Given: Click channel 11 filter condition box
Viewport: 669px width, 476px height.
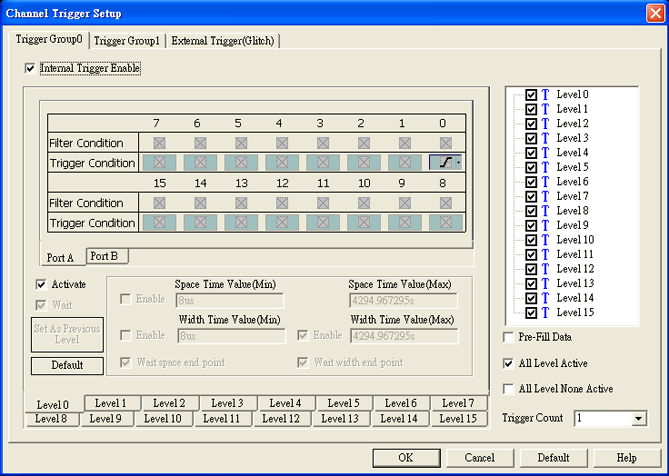Looking at the screenshot, I should click(323, 203).
